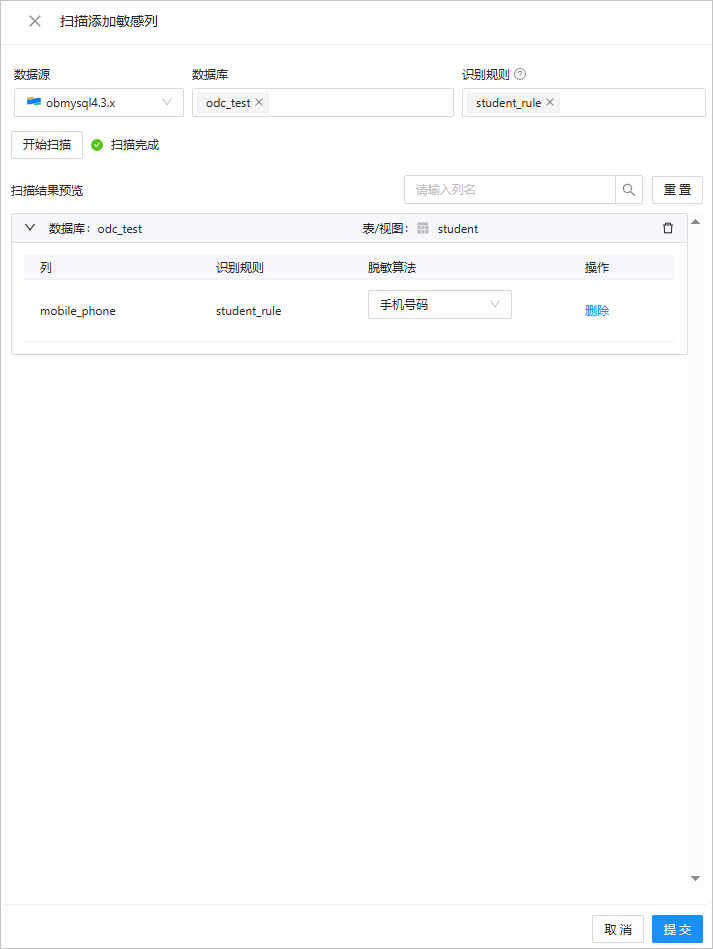Remove the student_rule tag
Image resolution: width=713 pixels, height=949 pixels.
point(550,102)
